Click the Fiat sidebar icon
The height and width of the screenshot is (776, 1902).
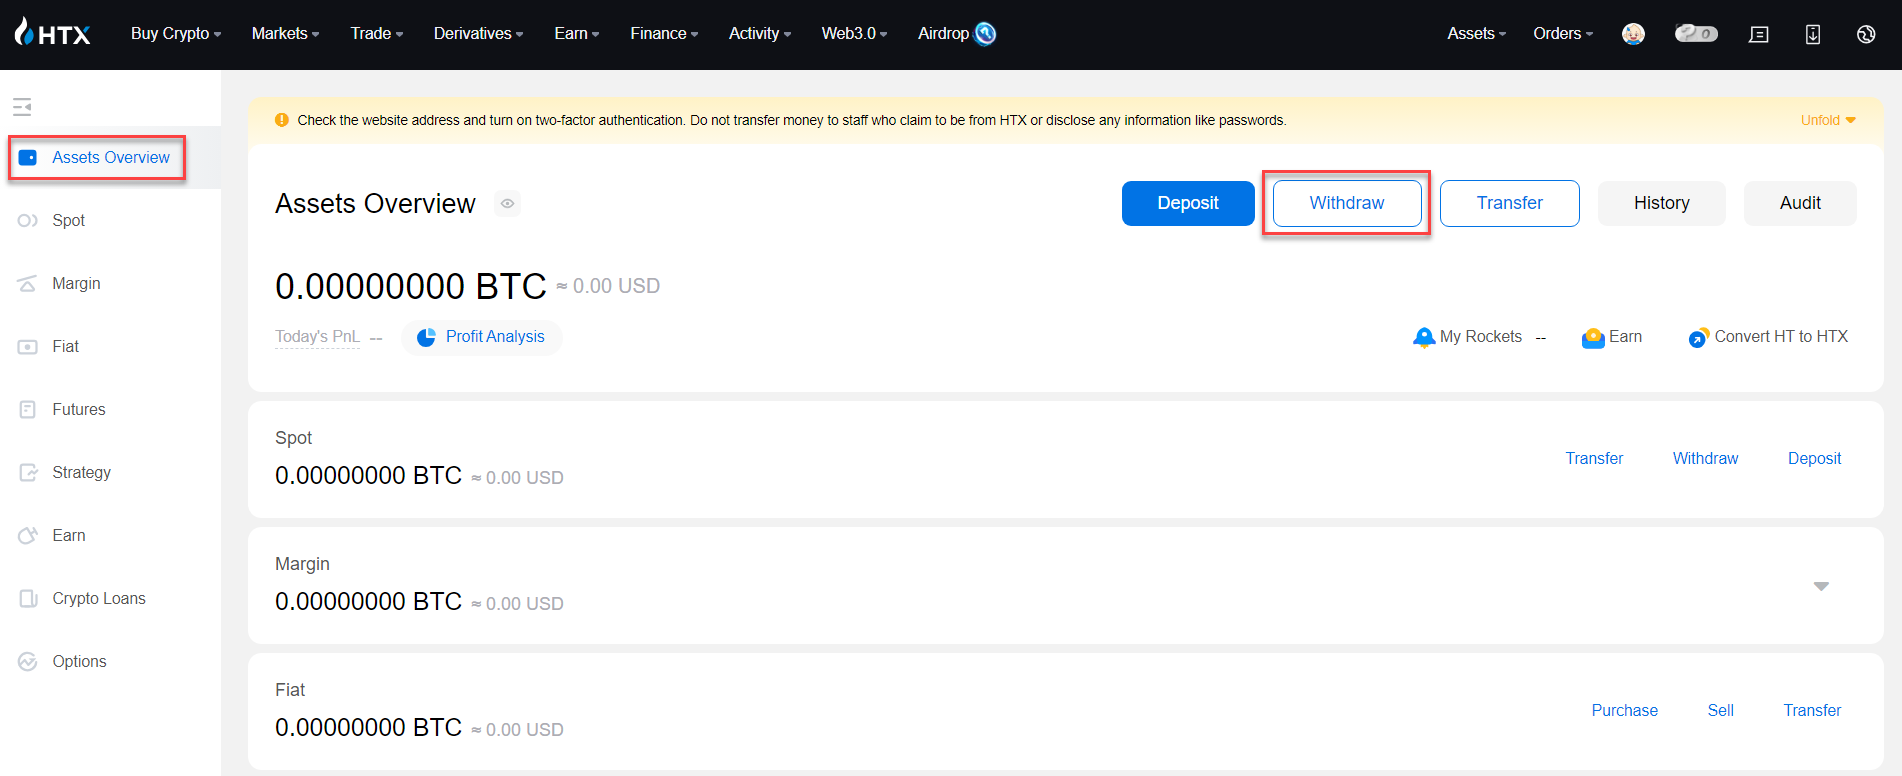click(28, 347)
